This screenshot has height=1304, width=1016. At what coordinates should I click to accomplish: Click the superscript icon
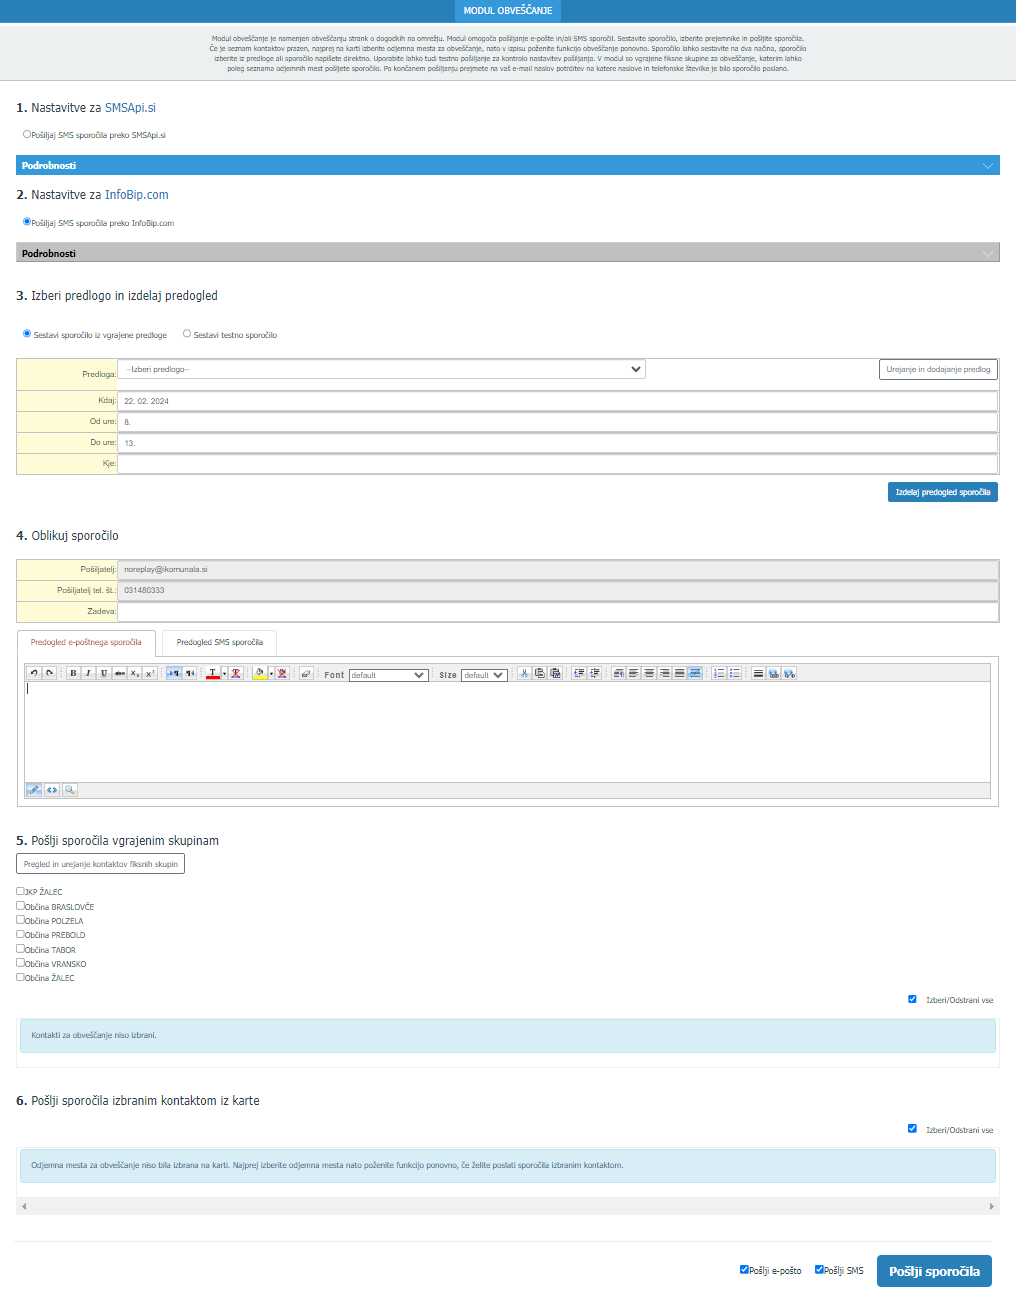coord(150,674)
